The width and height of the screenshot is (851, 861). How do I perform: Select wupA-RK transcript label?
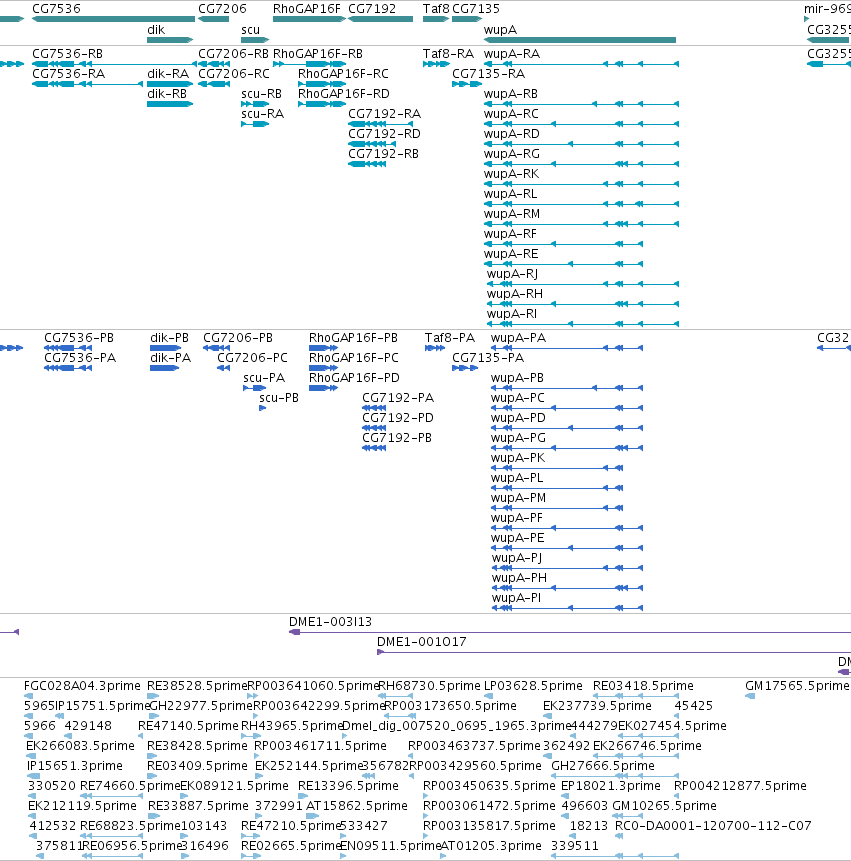[511, 174]
